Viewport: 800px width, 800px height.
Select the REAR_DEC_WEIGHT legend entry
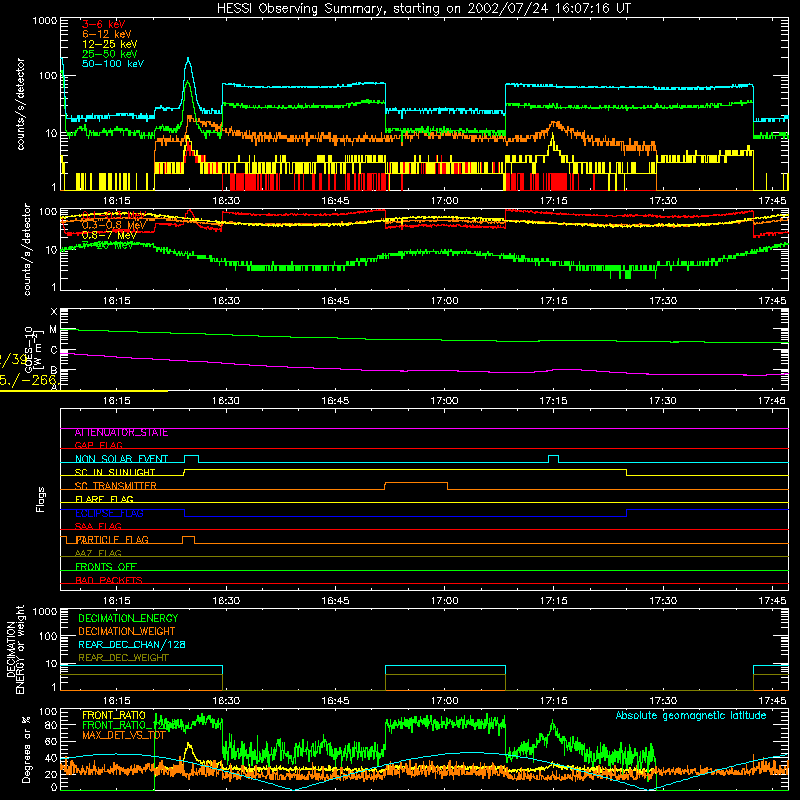123,658
